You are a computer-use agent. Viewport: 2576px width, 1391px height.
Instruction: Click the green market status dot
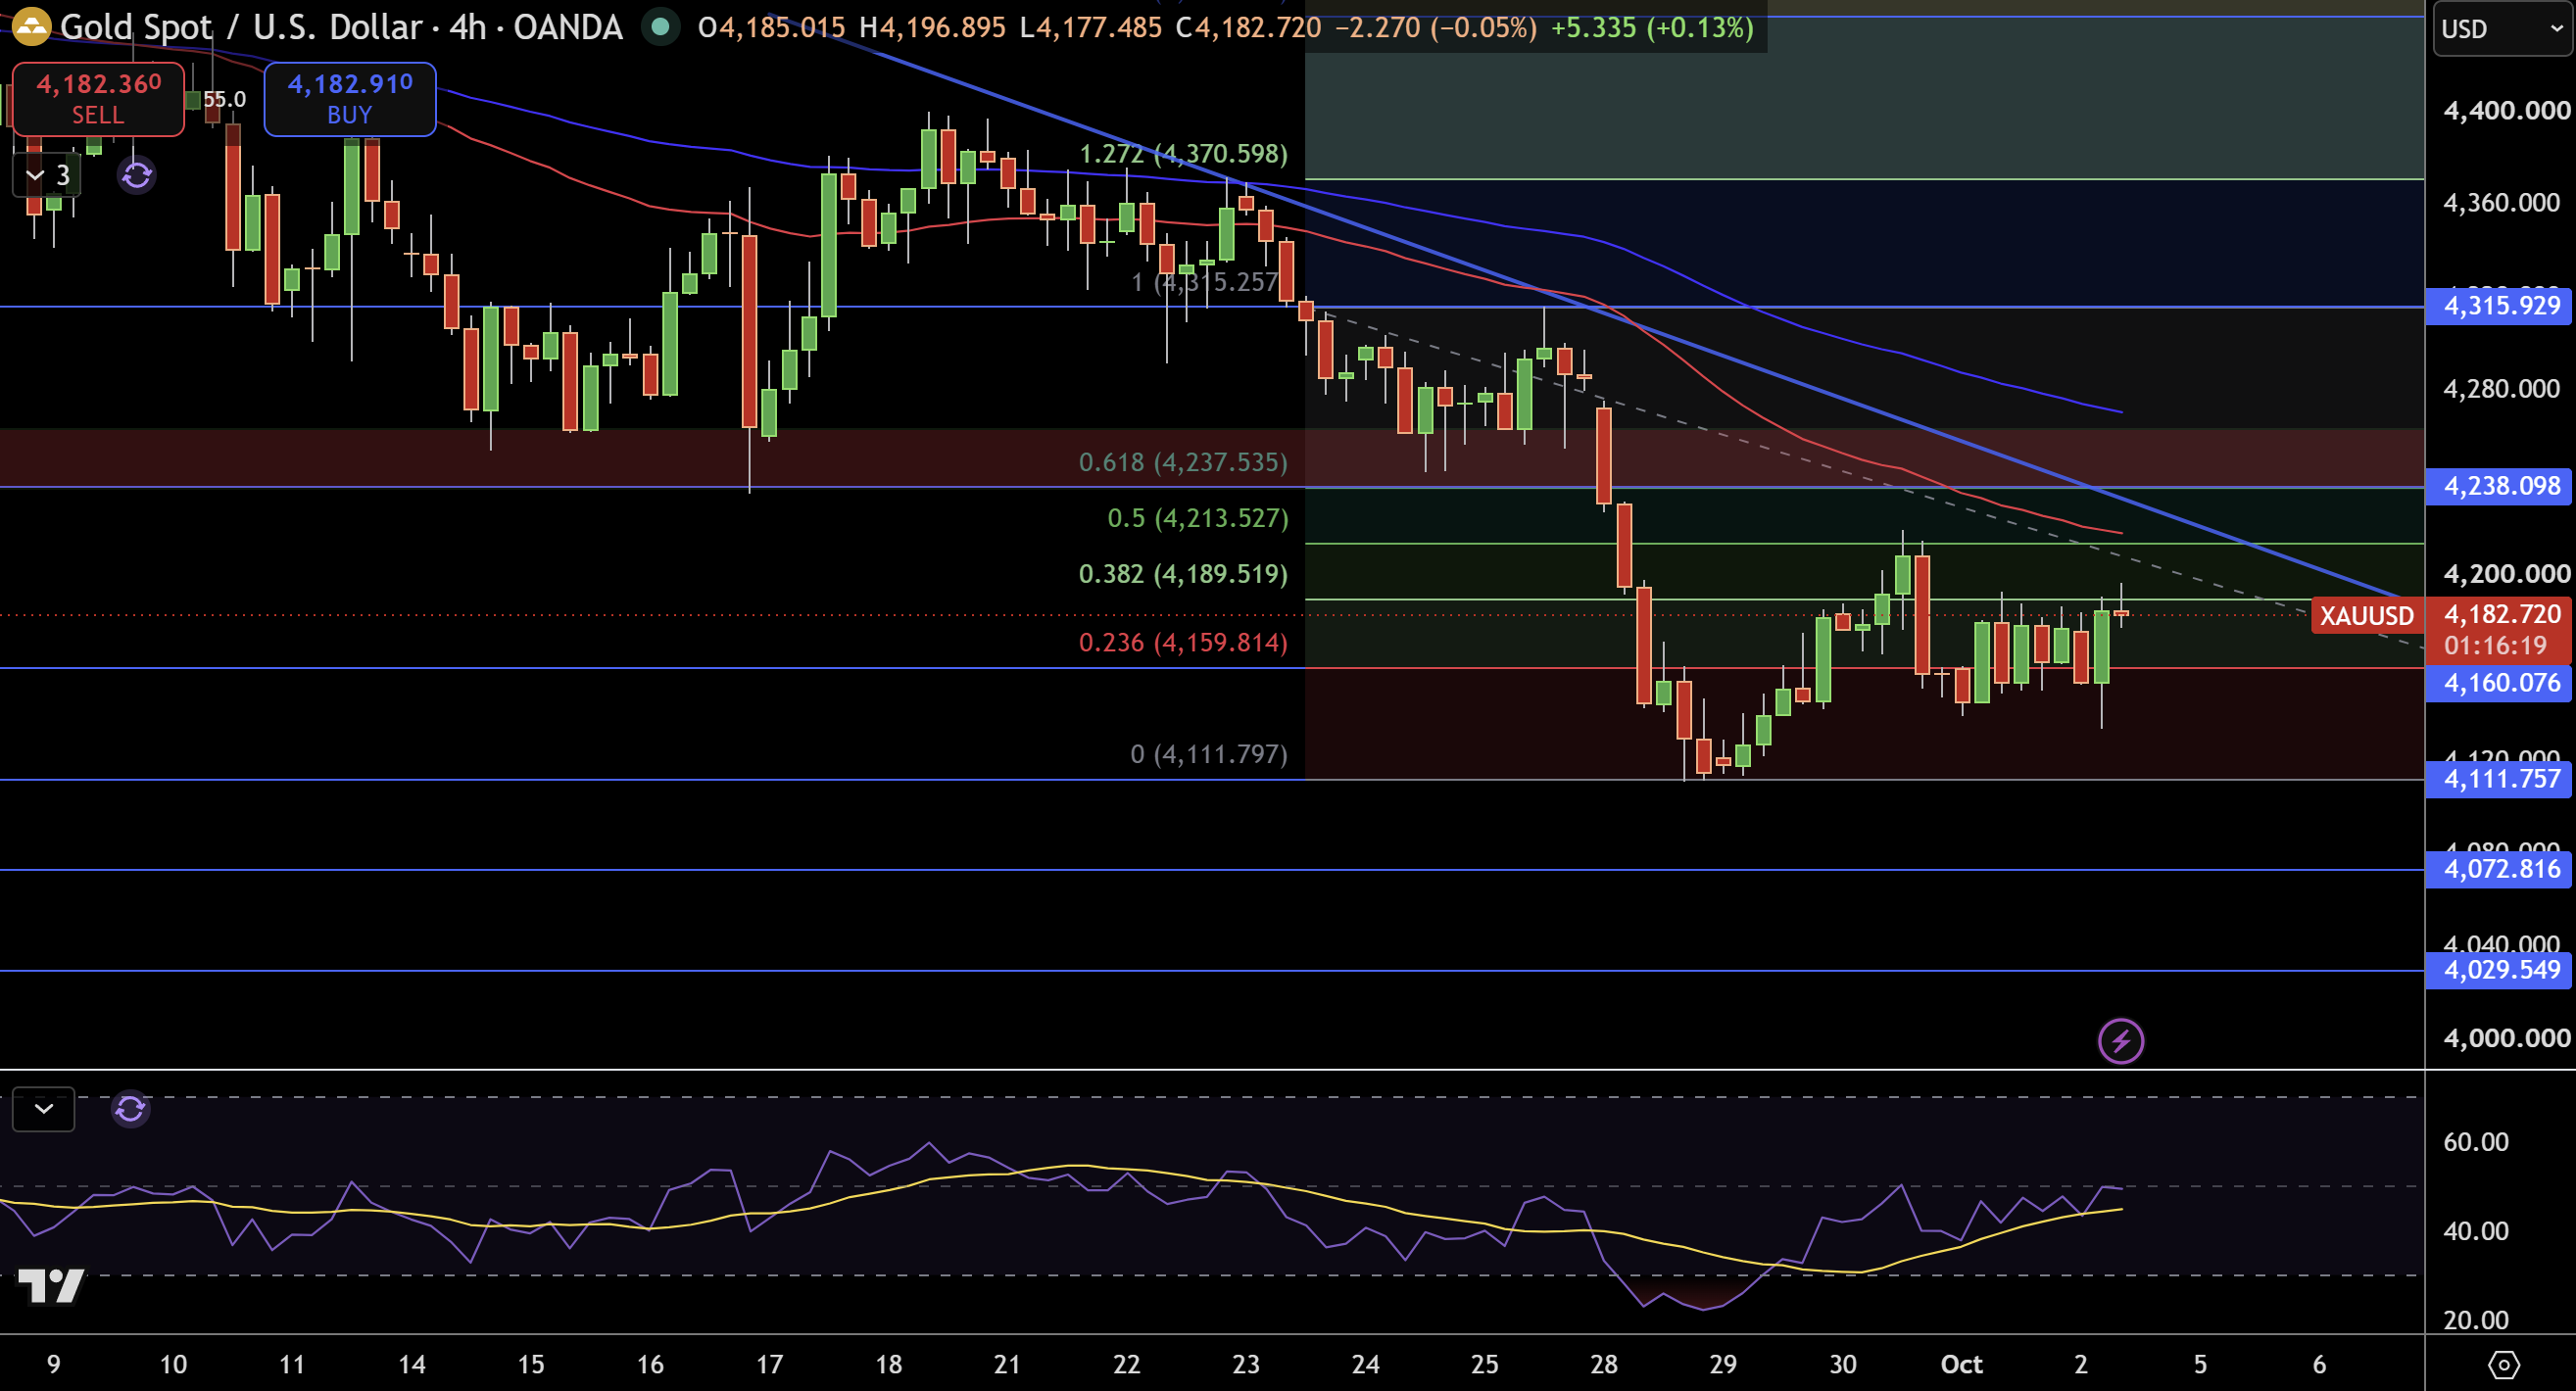coord(660,27)
